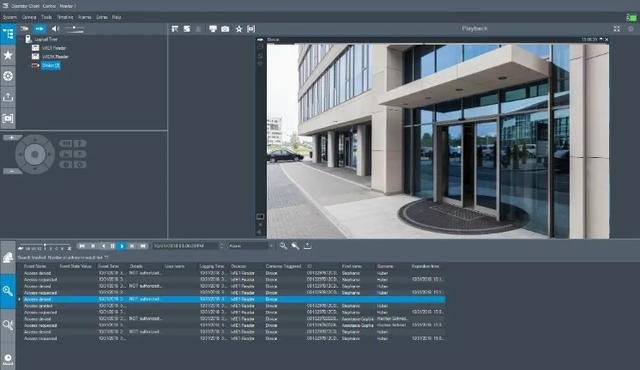Toggle full screen for the image window
This screenshot has width=640, height=370.
coord(617,29)
